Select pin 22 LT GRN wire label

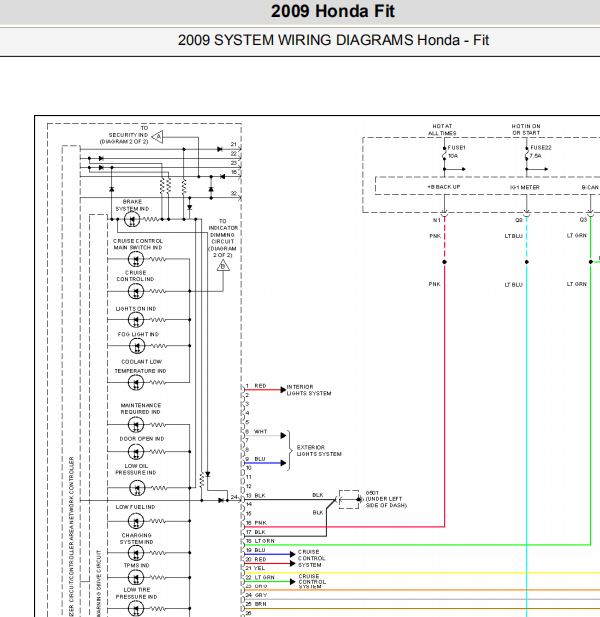(264, 577)
